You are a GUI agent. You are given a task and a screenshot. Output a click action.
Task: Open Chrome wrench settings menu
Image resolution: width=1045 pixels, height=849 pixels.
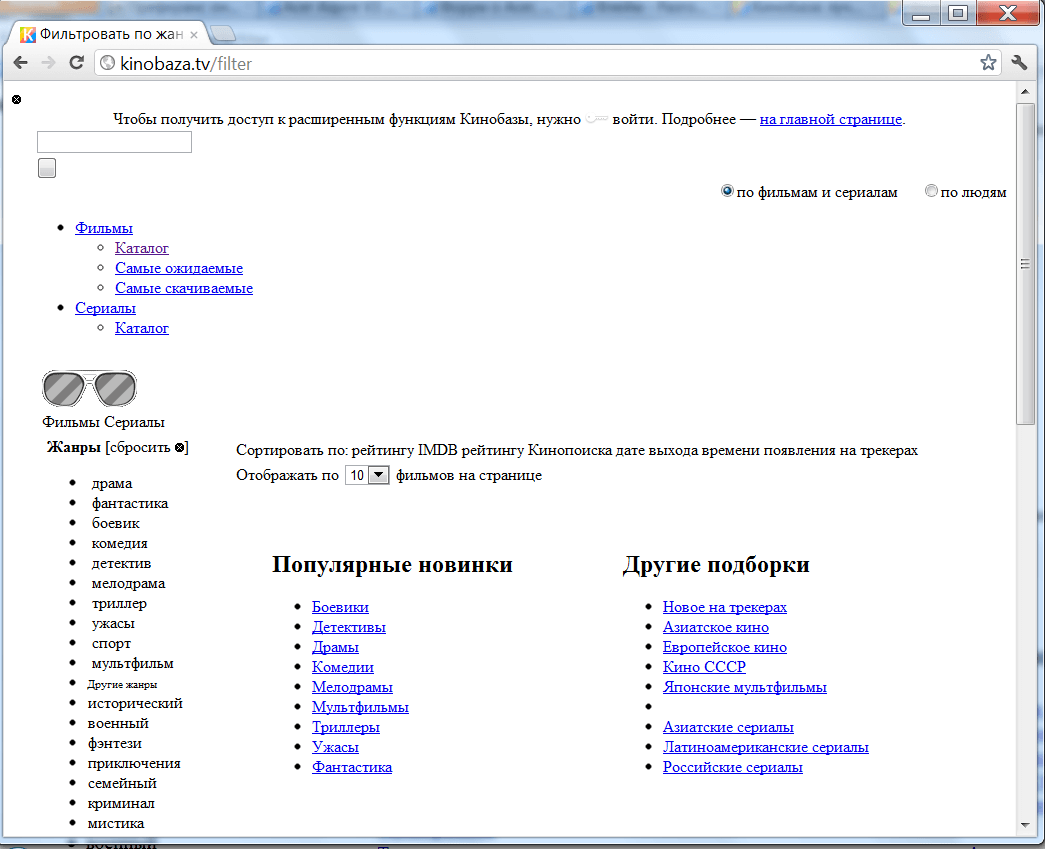(1019, 63)
